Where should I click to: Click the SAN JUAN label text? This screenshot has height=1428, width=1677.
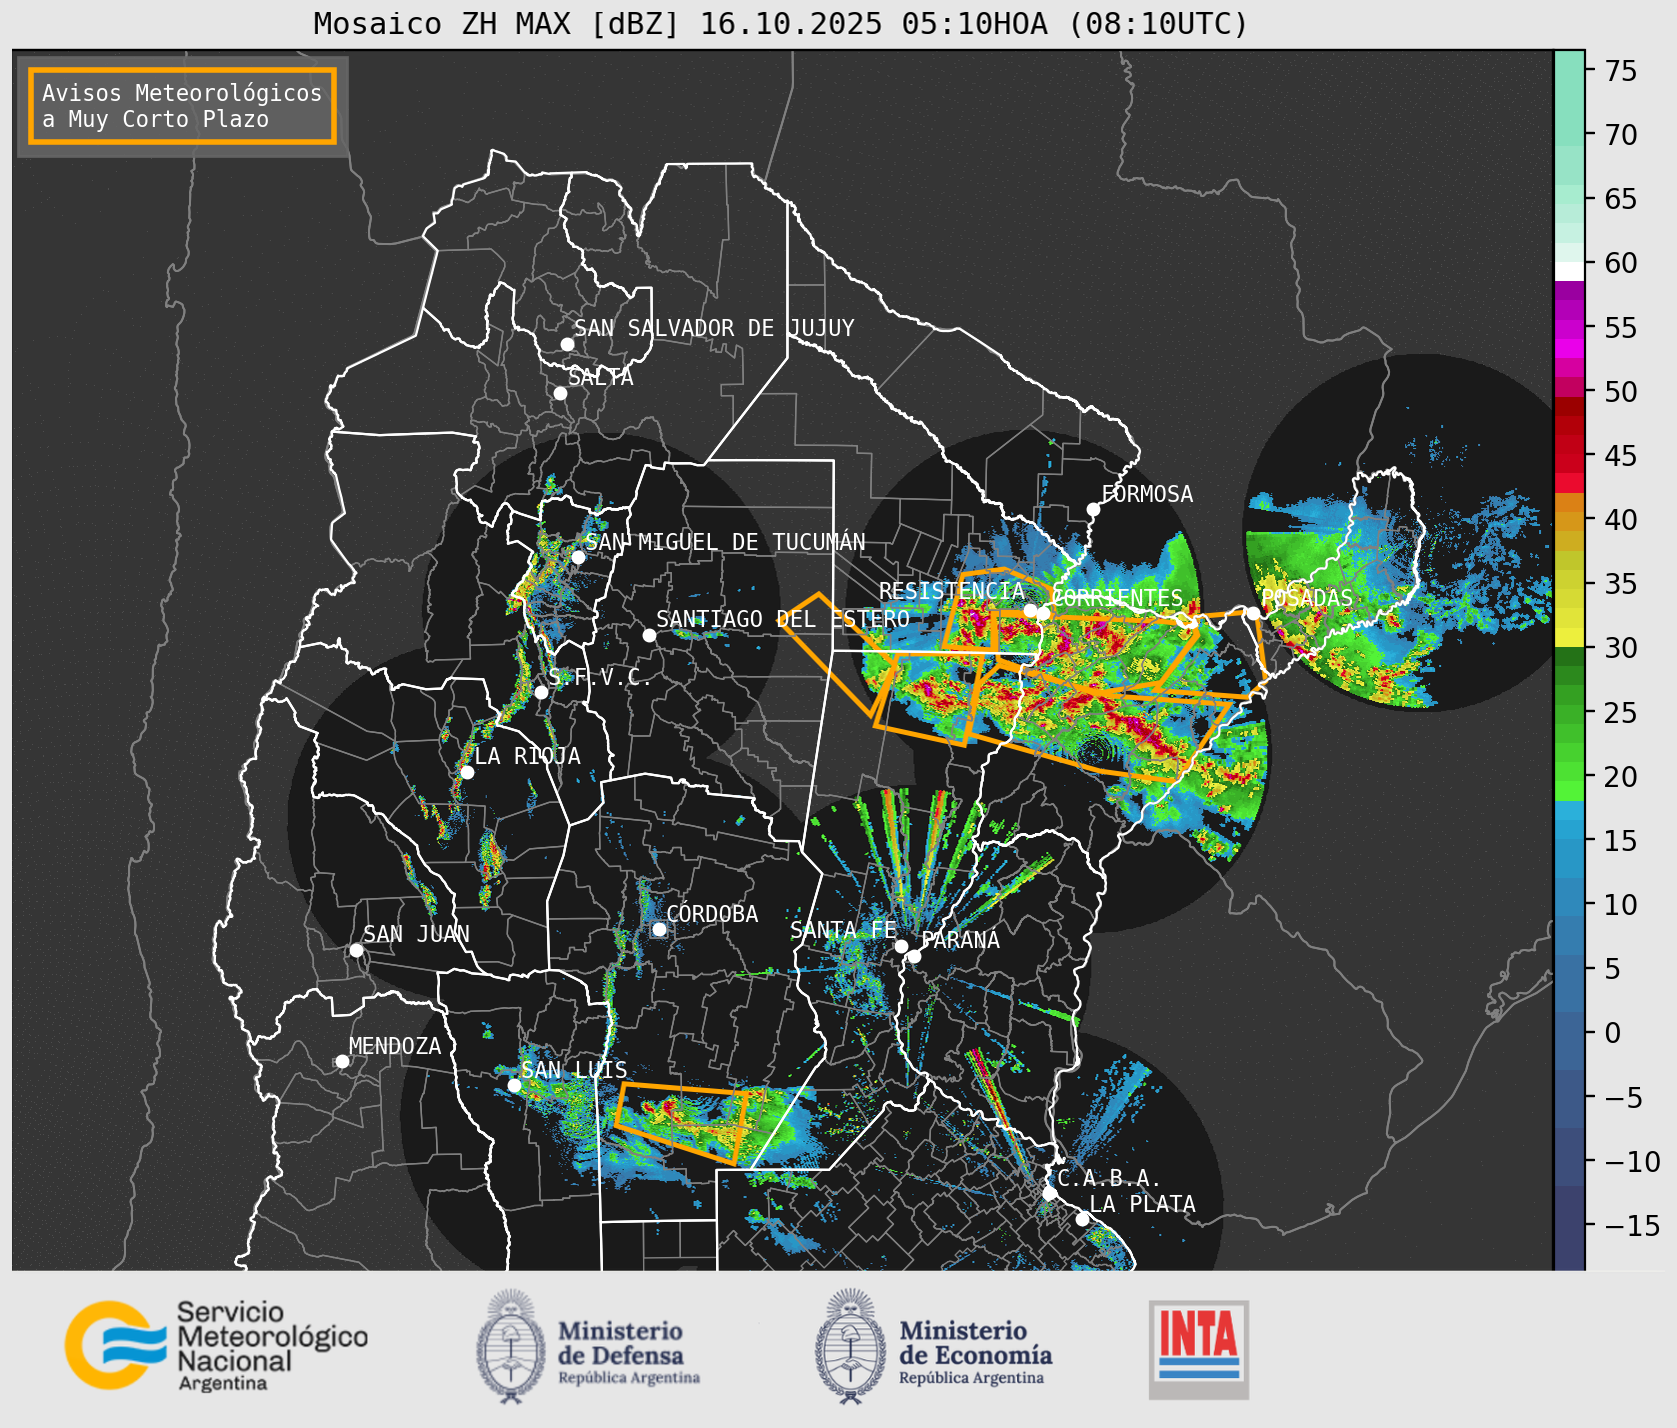tap(416, 934)
